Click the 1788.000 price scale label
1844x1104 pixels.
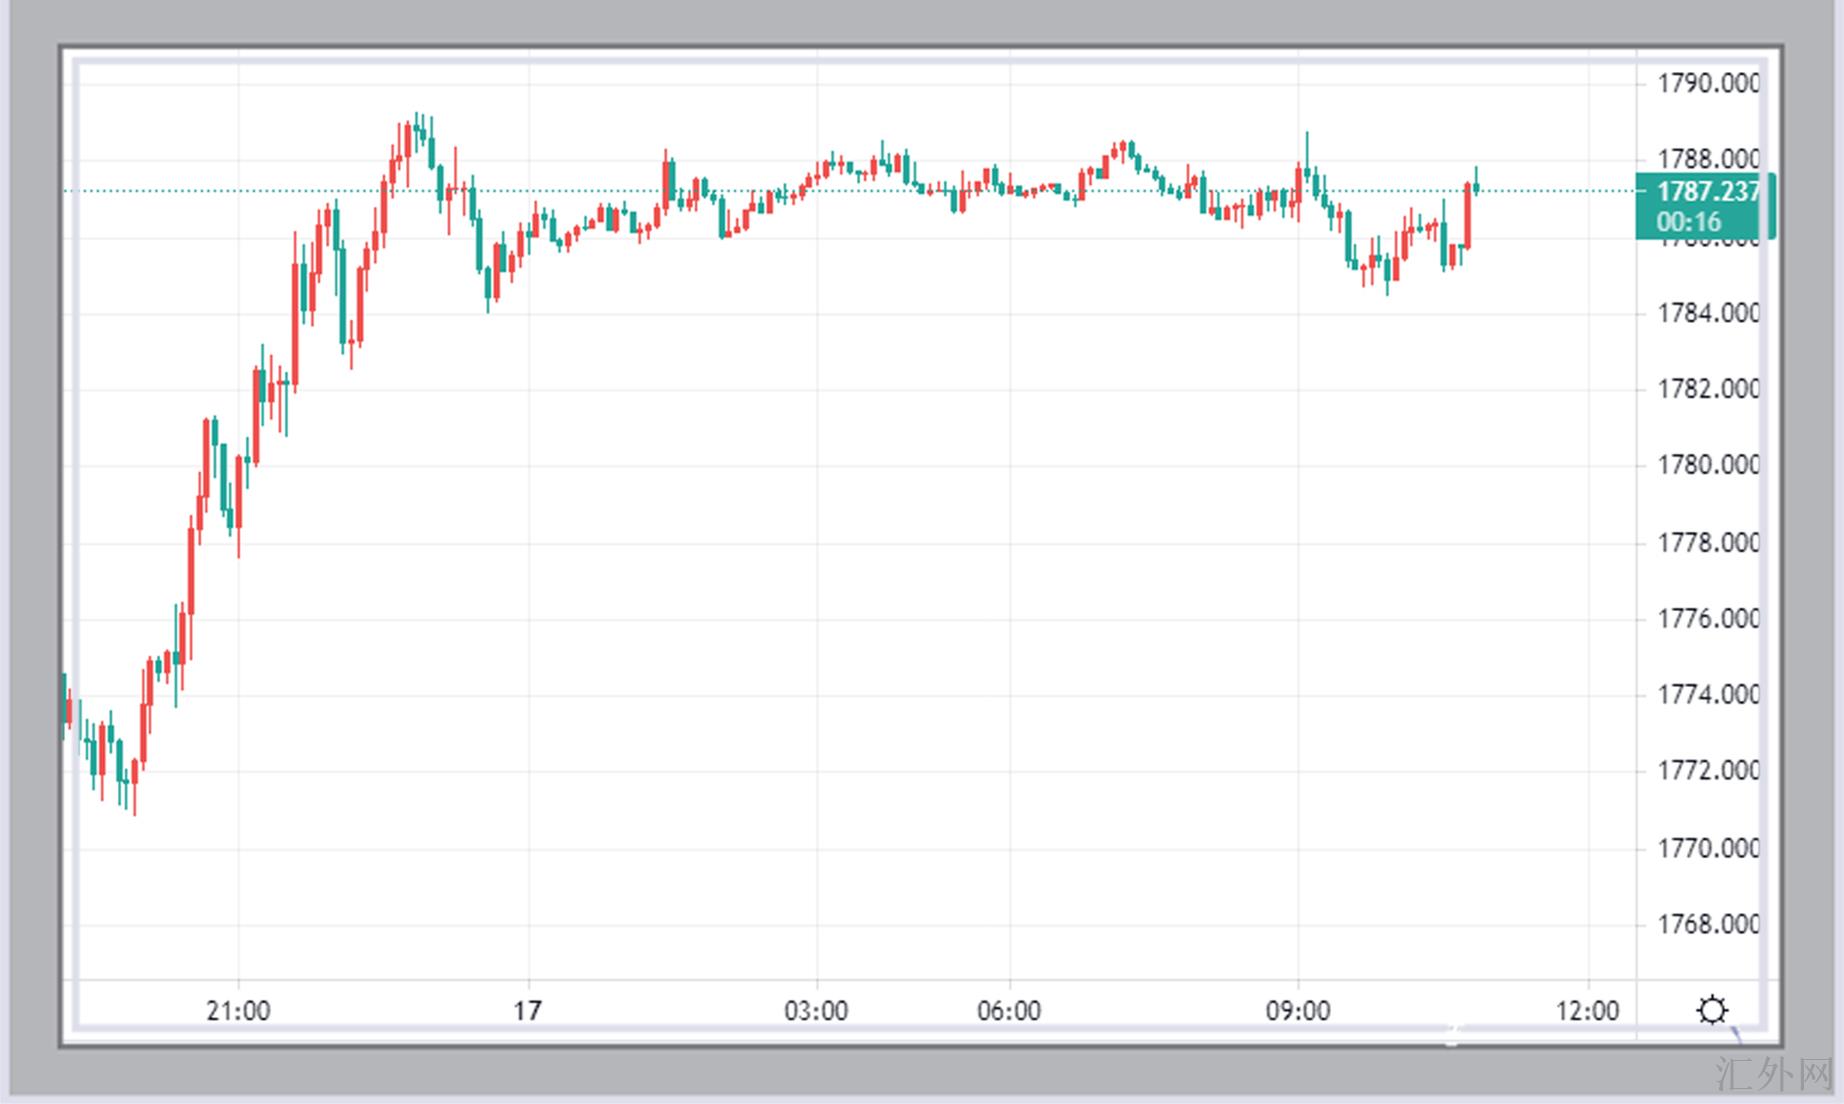tap(1707, 159)
